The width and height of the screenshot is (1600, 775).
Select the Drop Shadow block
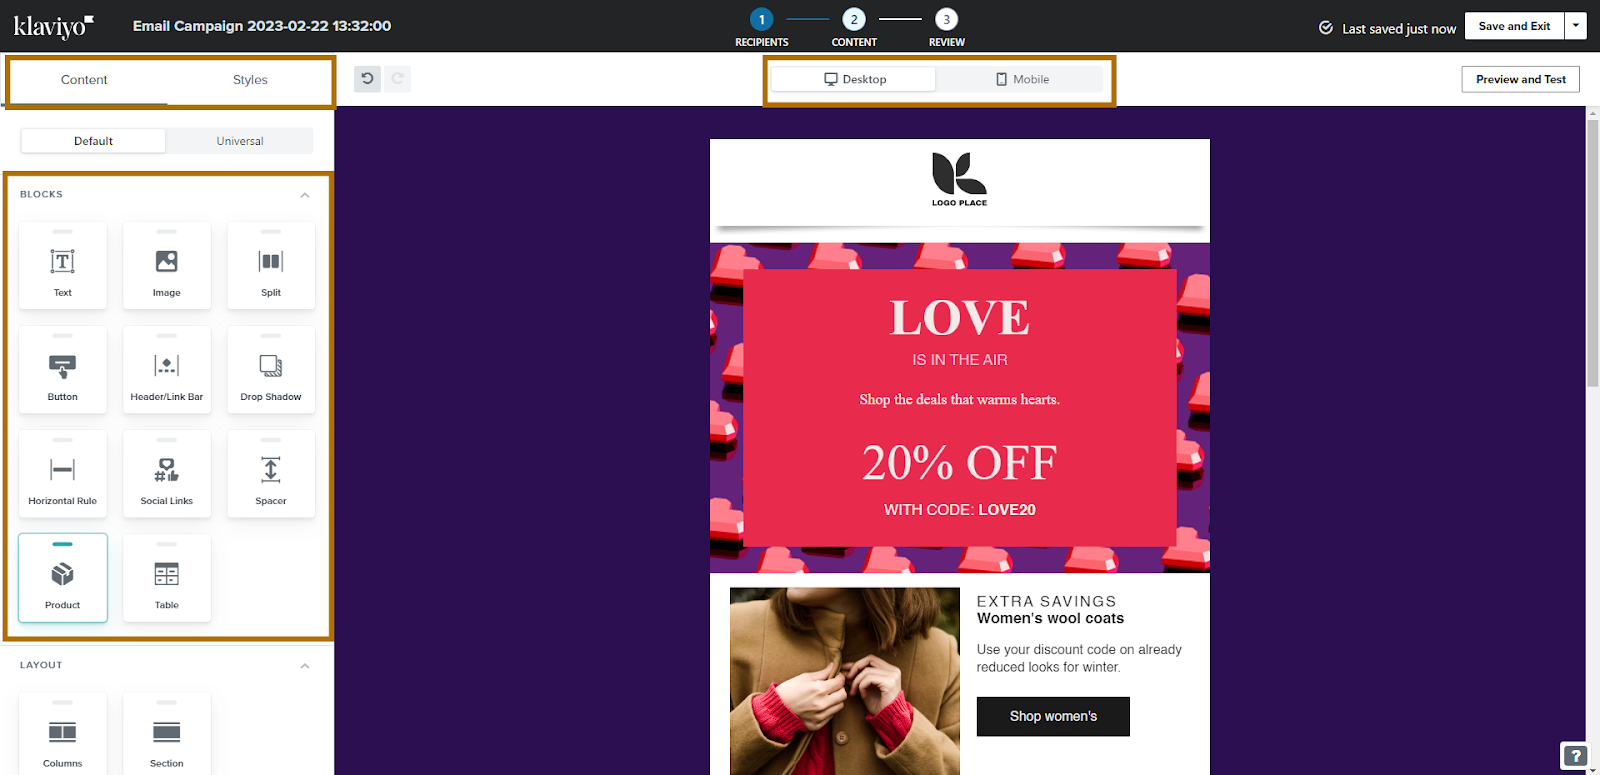(271, 370)
